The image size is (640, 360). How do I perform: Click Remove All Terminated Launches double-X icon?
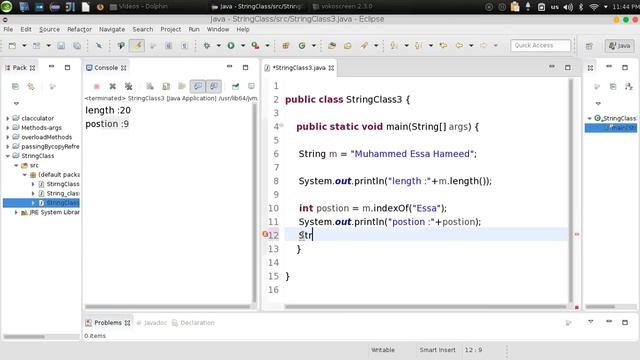[x=129, y=86]
